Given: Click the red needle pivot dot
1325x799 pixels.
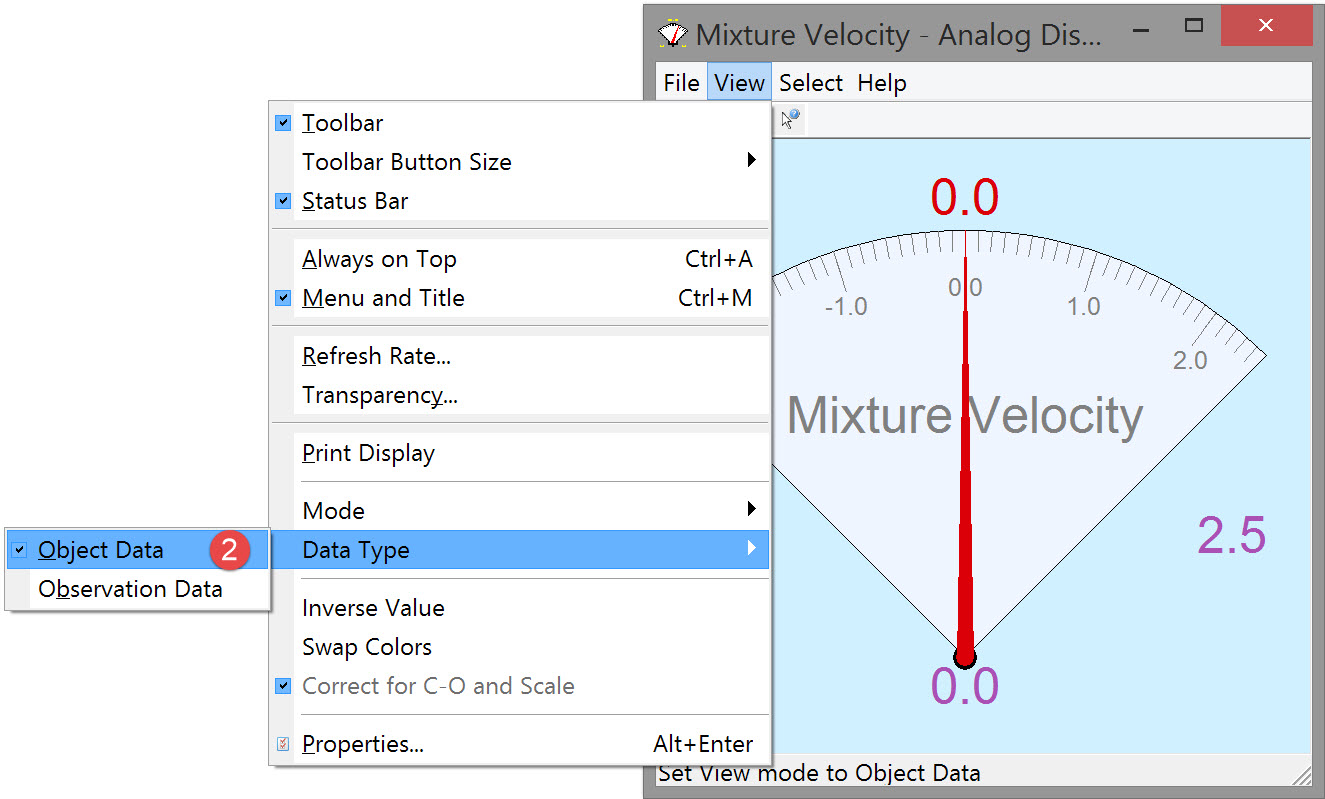Looking at the screenshot, I should (964, 657).
